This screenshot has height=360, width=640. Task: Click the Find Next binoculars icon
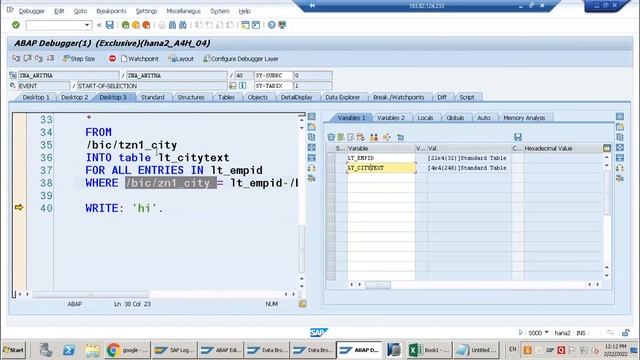coord(183,25)
